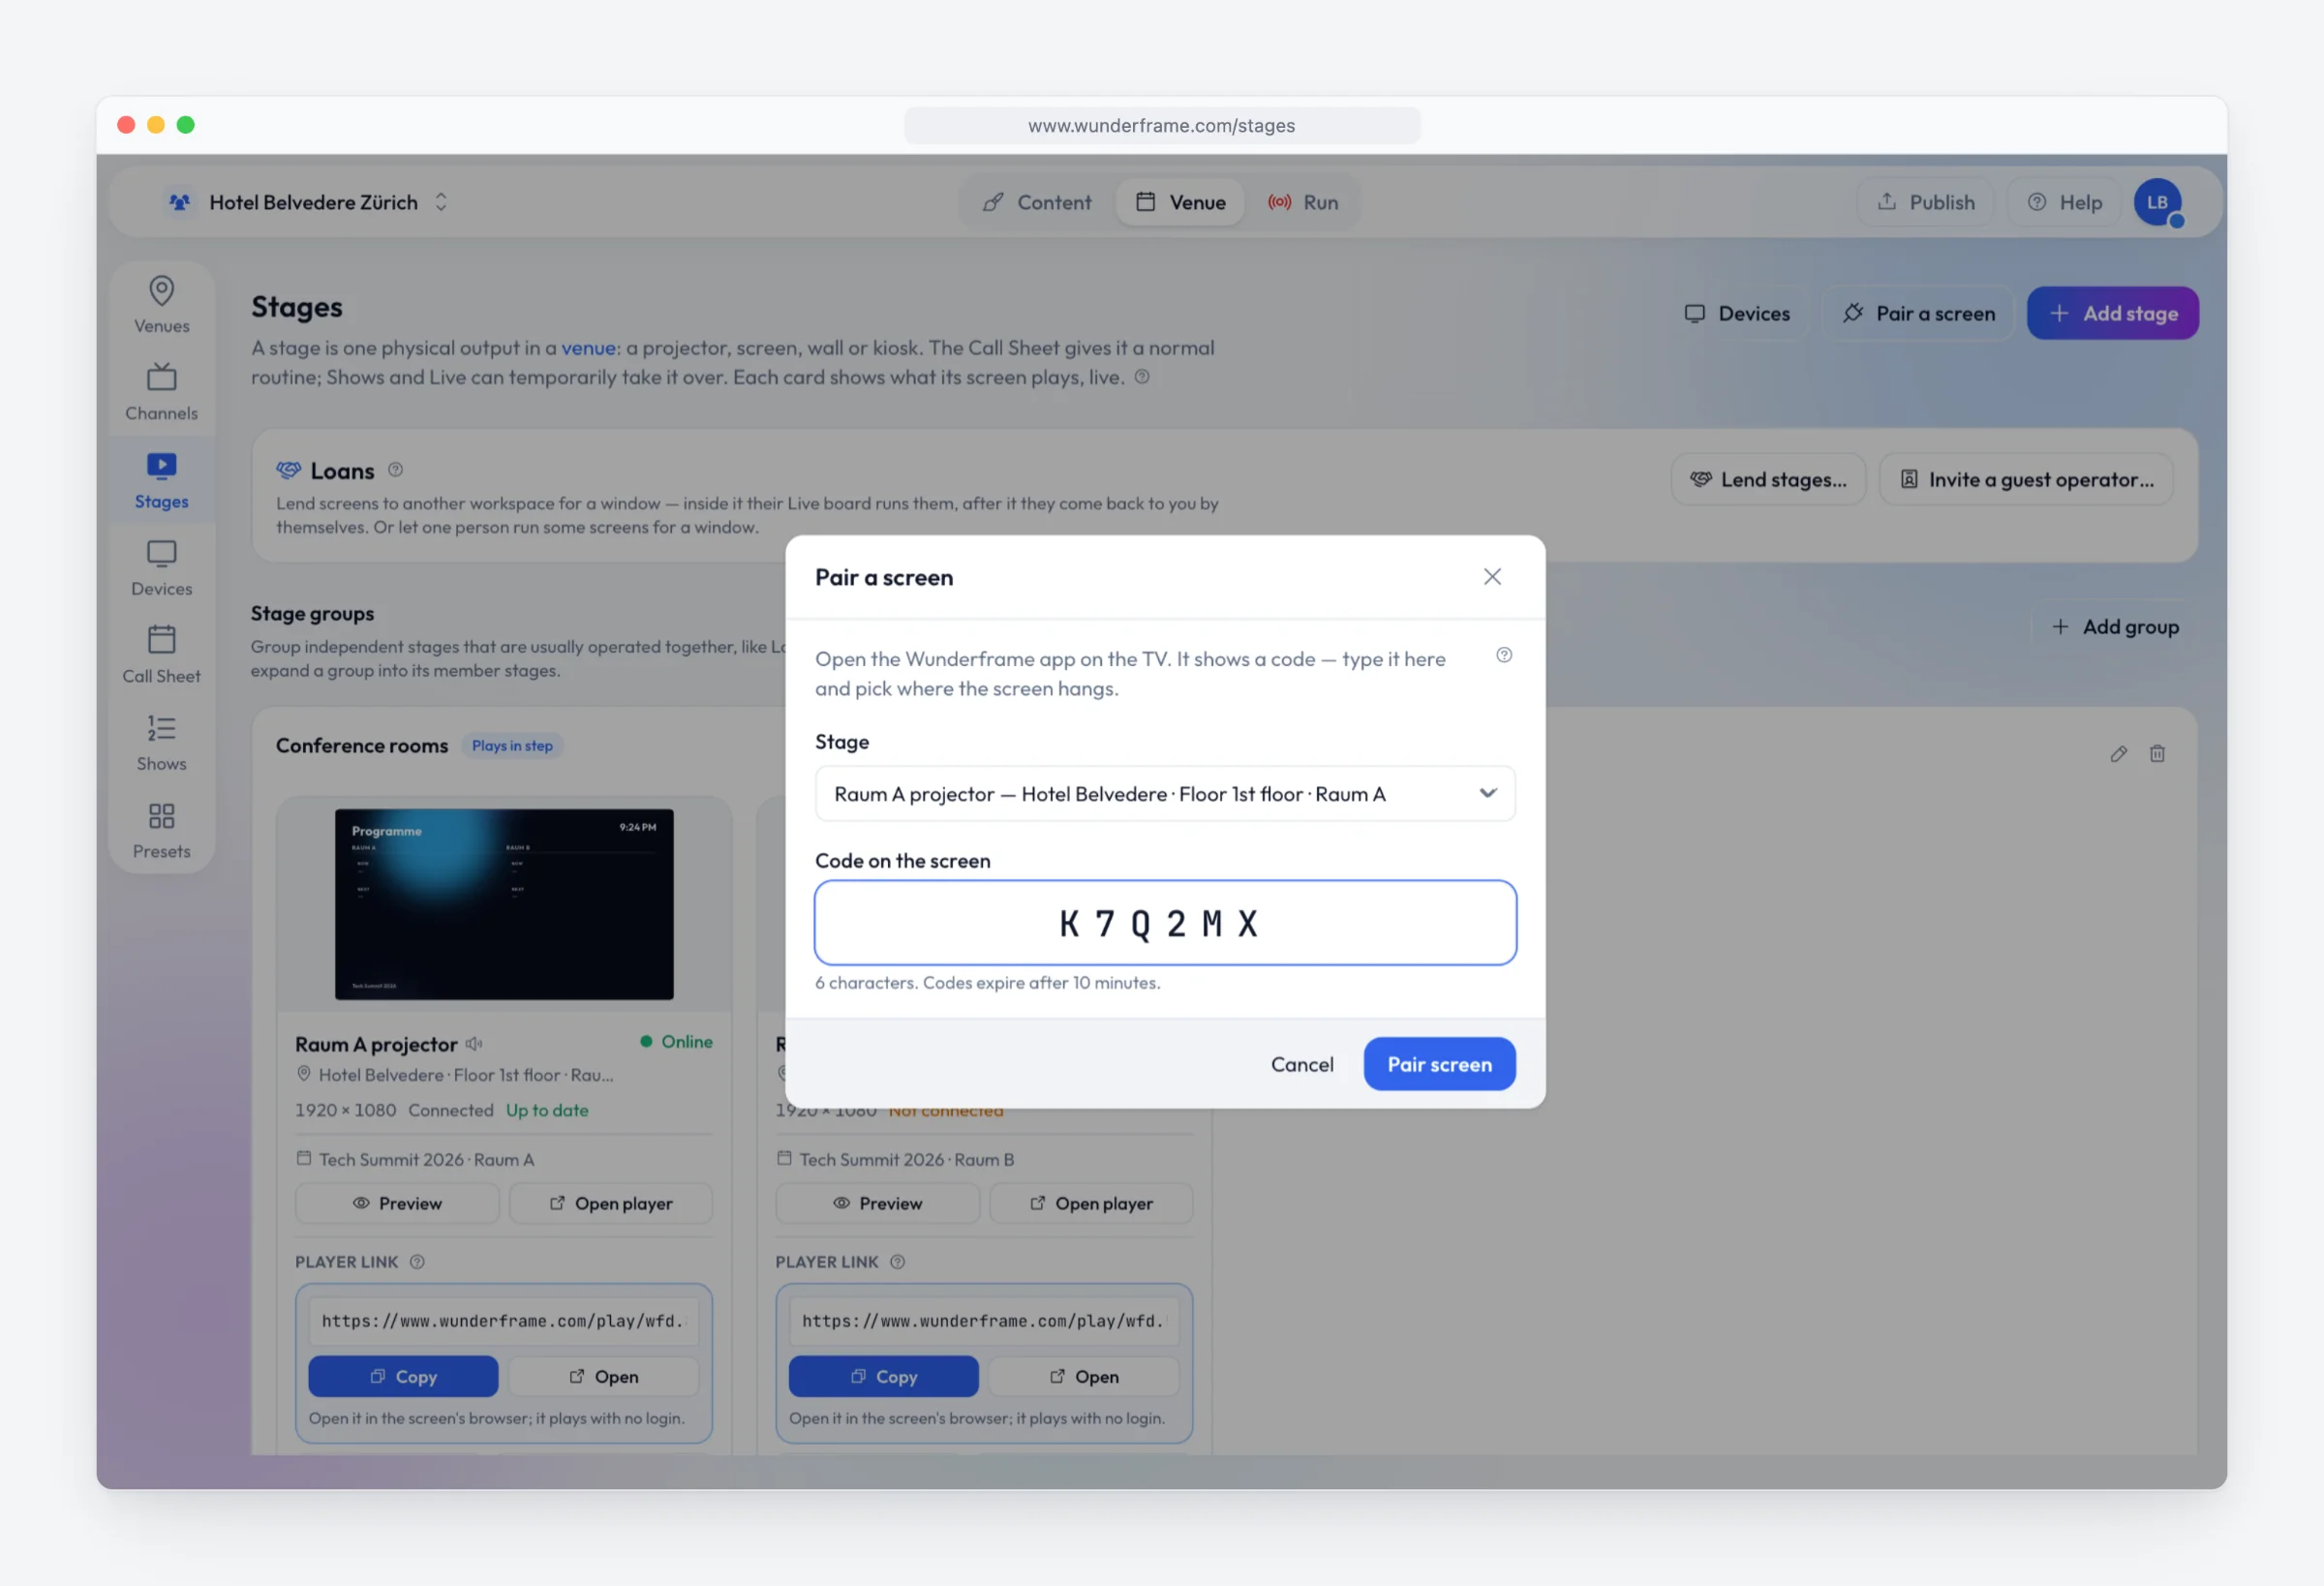Image resolution: width=2324 pixels, height=1586 pixels.
Task: Select the Raum B player link URL field
Action: tap(984, 1322)
